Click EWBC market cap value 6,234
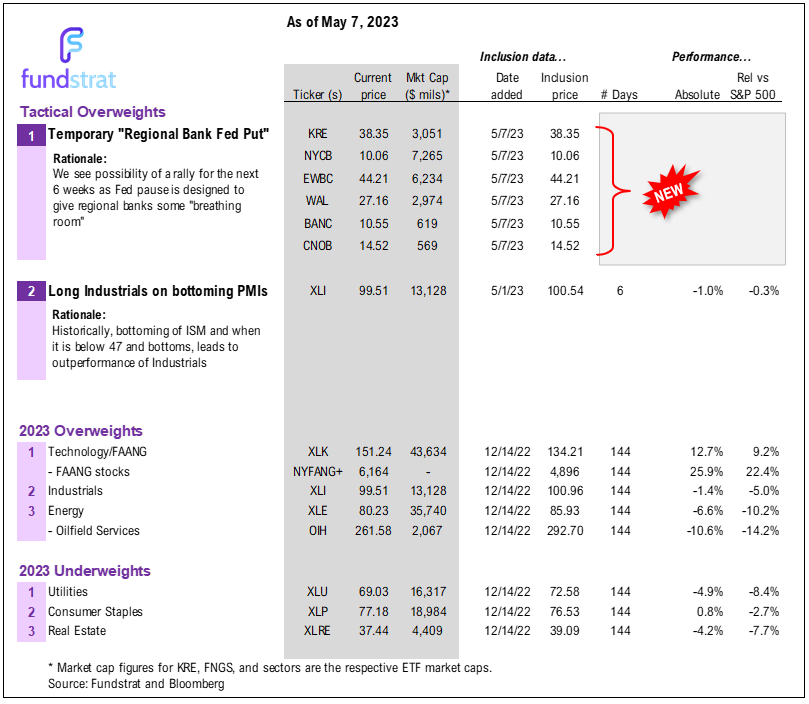Image resolution: width=809 pixels, height=704 pixels. pos(427,179)
